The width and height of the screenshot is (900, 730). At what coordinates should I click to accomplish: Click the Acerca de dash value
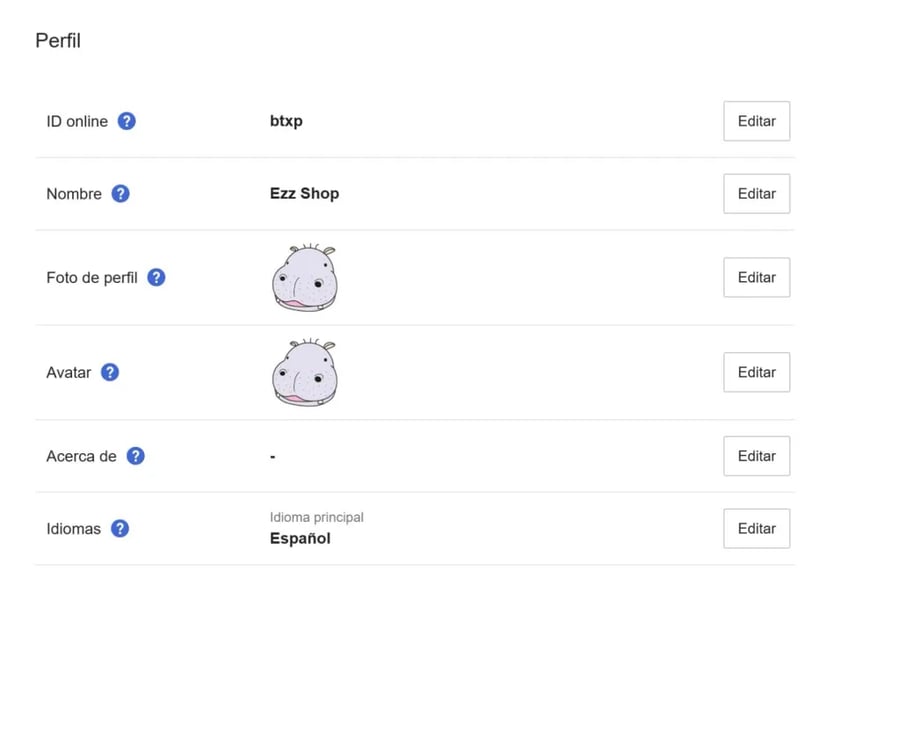tap(273, 456)
